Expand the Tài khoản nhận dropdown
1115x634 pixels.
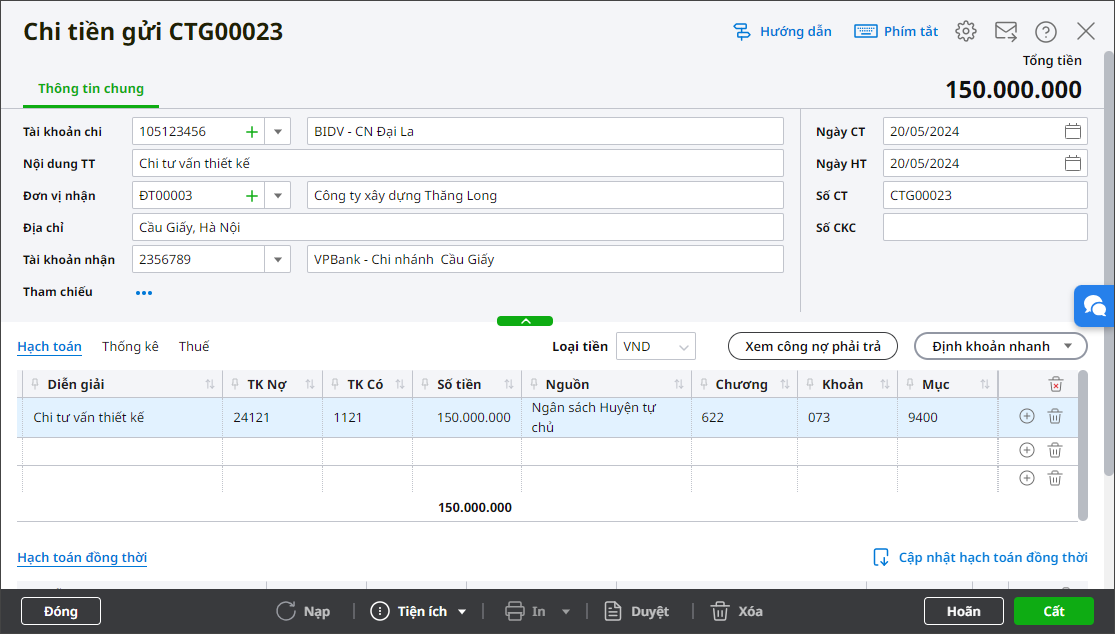[x=277, y=259]
